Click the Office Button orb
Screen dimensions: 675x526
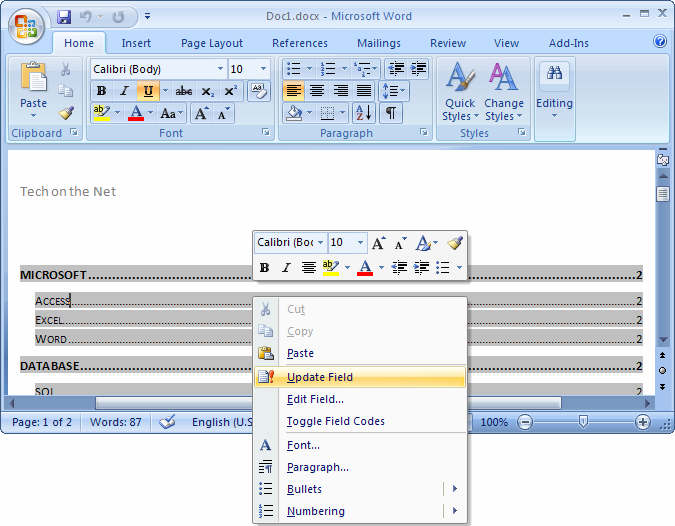pyautogui.click(x=26, y=27)
